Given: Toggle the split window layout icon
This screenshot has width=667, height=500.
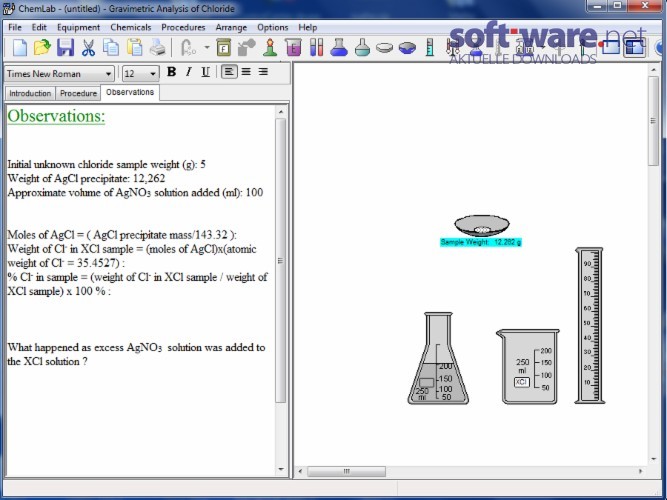Looking at the screenshot, I should pos(634,47).
